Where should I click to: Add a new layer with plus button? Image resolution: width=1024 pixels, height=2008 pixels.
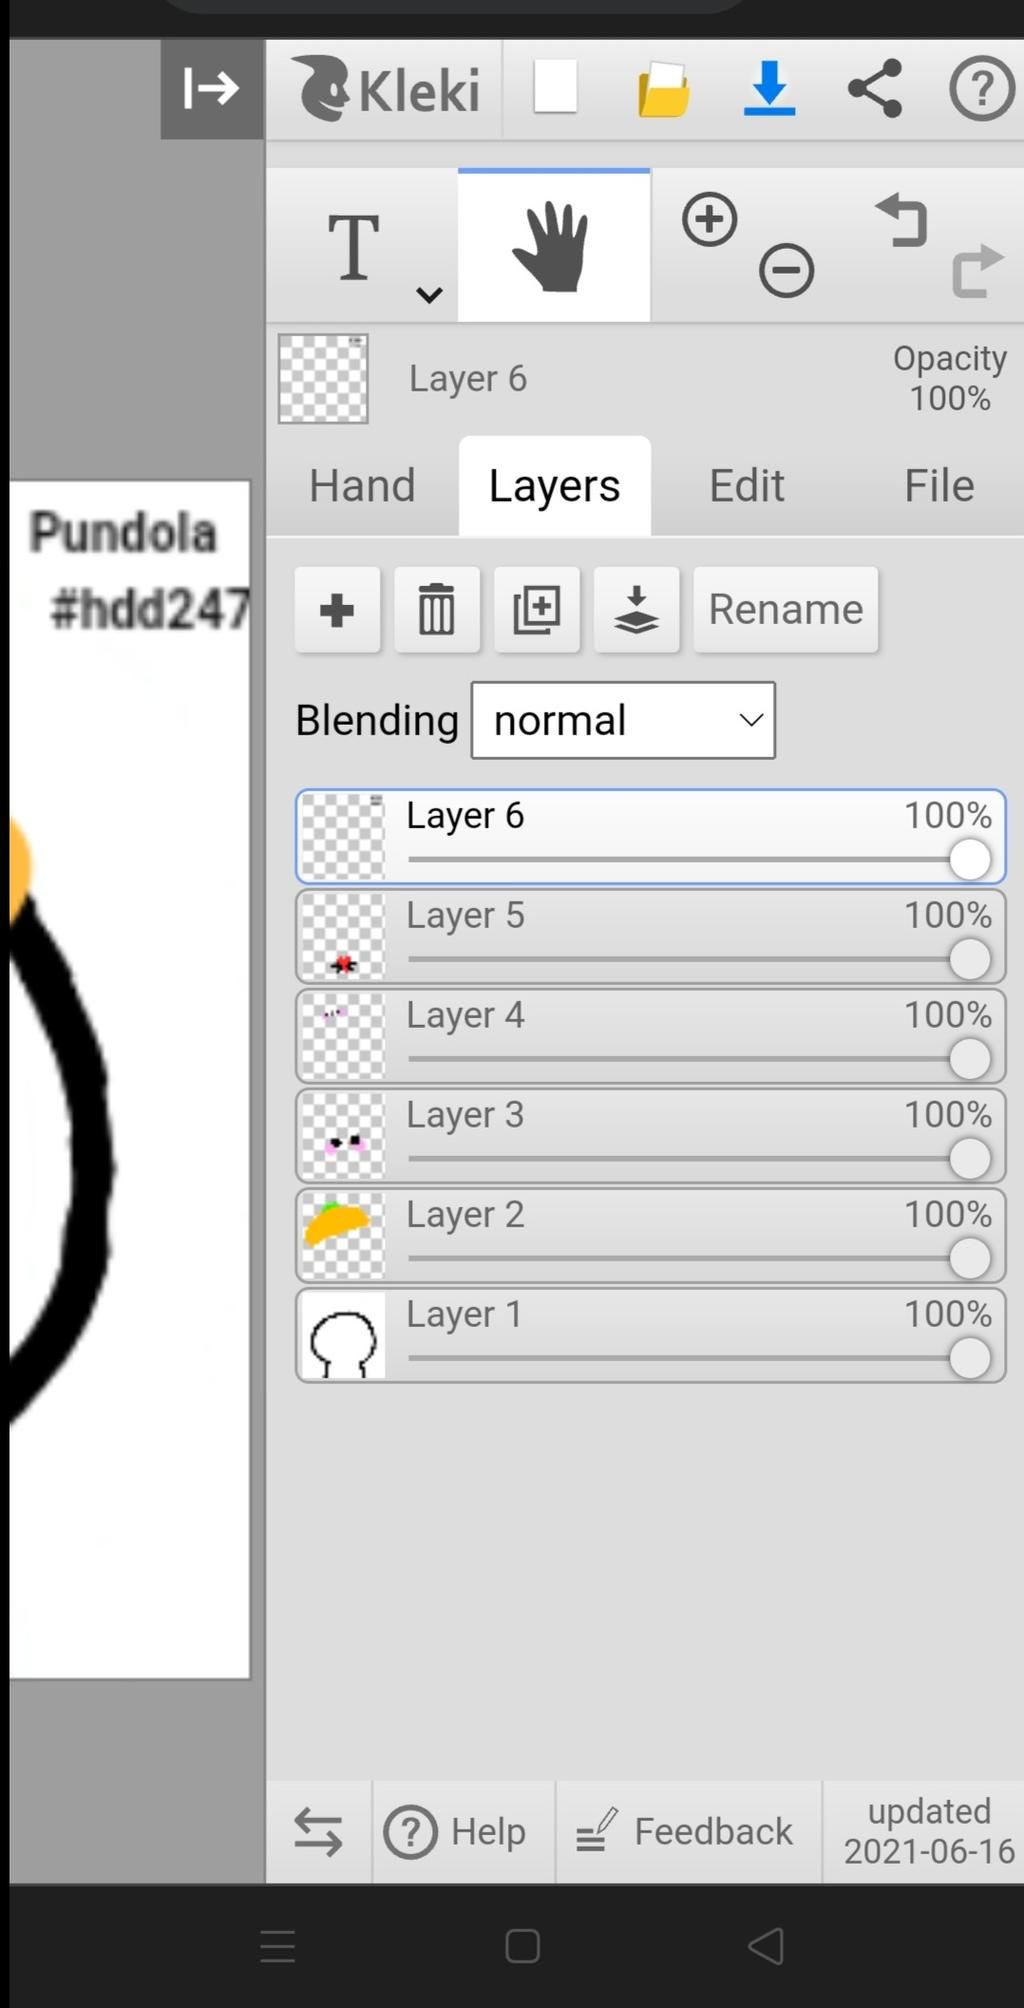click(337, 610)
